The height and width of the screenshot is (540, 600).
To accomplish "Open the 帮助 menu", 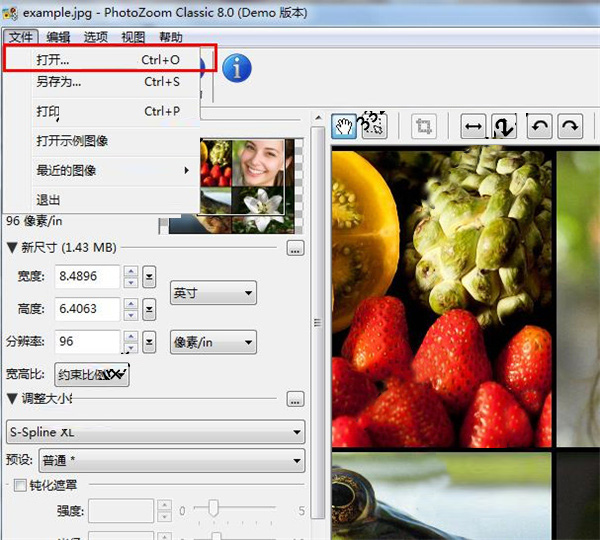I will pyautogui.click(x=171, y=37).
